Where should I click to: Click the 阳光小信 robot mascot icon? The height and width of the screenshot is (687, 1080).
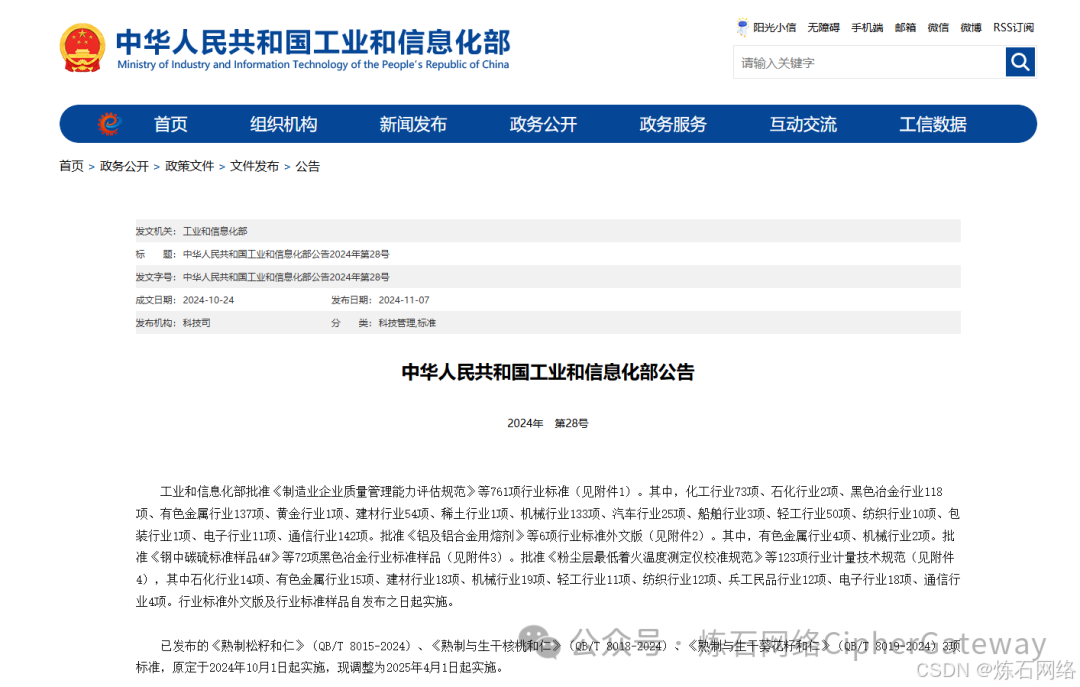[742, 28]
